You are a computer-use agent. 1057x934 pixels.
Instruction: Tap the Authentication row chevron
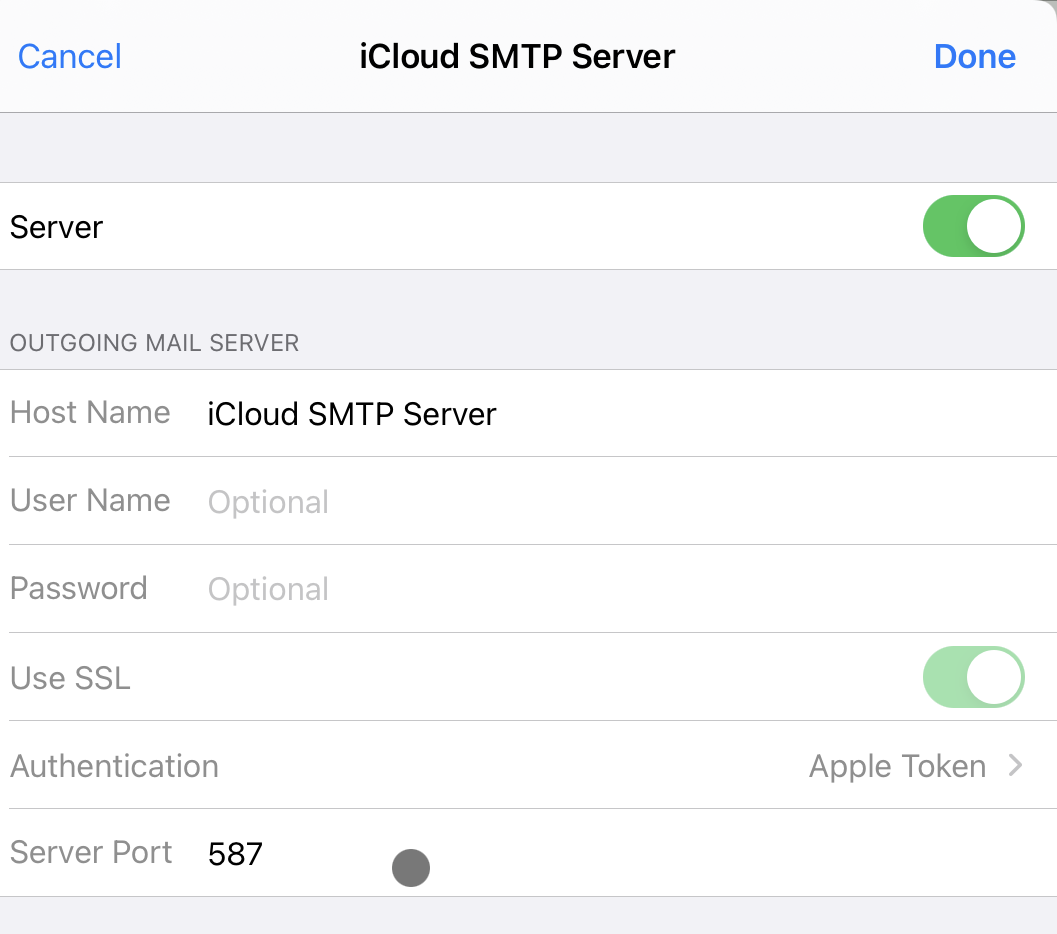(x=1015, y=765)
